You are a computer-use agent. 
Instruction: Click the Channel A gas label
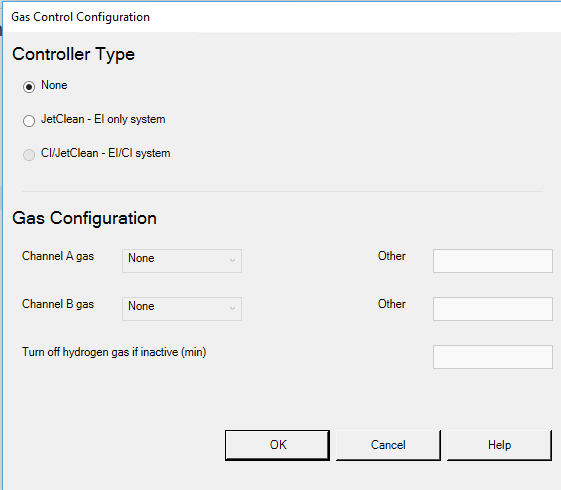click(58, 256)
